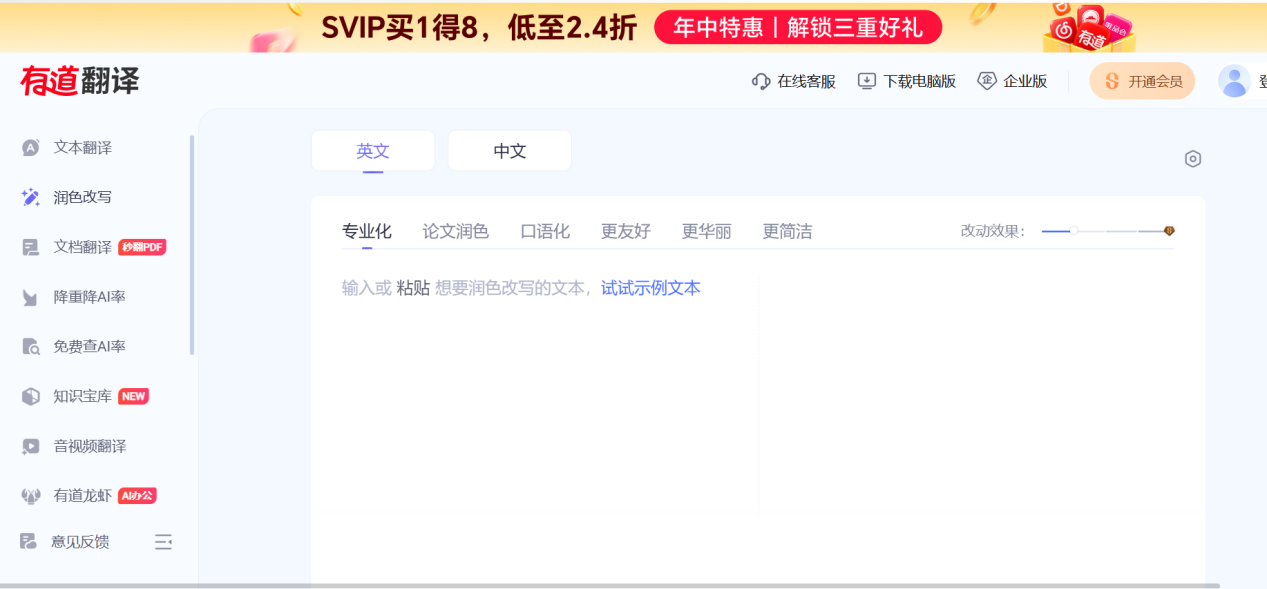Viewport: 1267px width, 589px height.
Task: Switch to the 论文润色 style tab
Action: pyautogui.click(x=456, y=231)
